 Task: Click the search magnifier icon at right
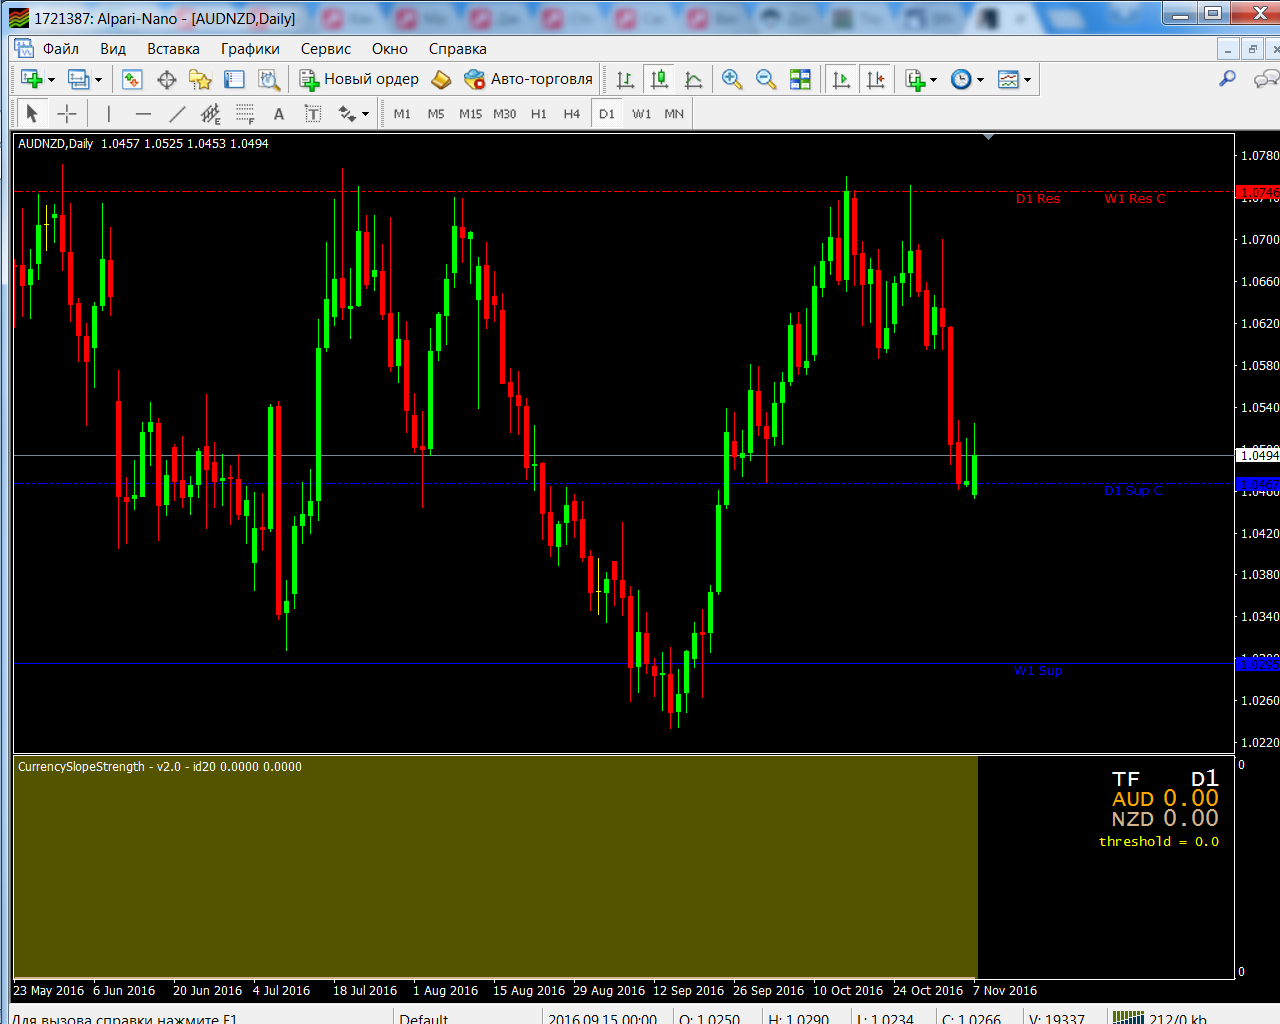pos(1227,78)
